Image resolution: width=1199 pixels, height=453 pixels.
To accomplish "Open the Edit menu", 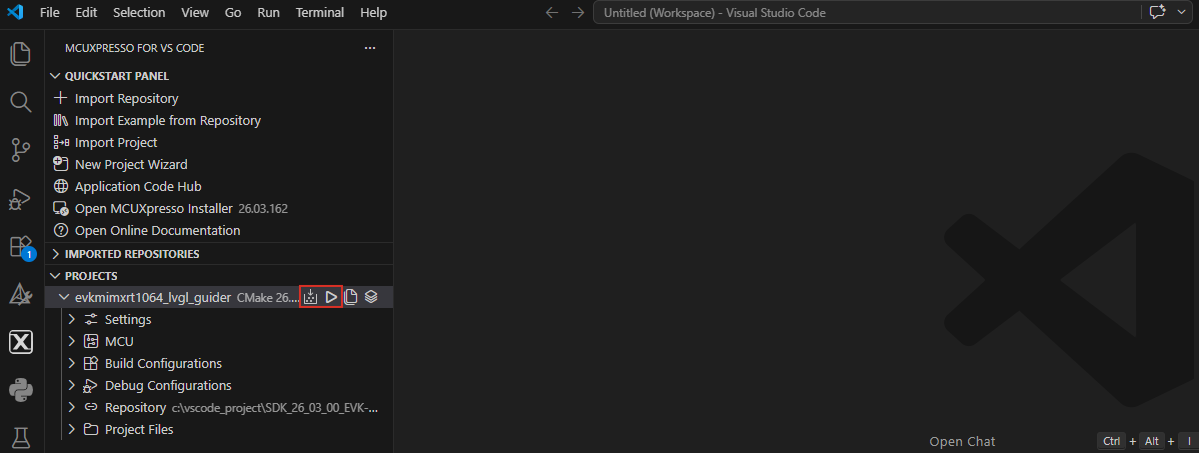I will click(86, 13).
